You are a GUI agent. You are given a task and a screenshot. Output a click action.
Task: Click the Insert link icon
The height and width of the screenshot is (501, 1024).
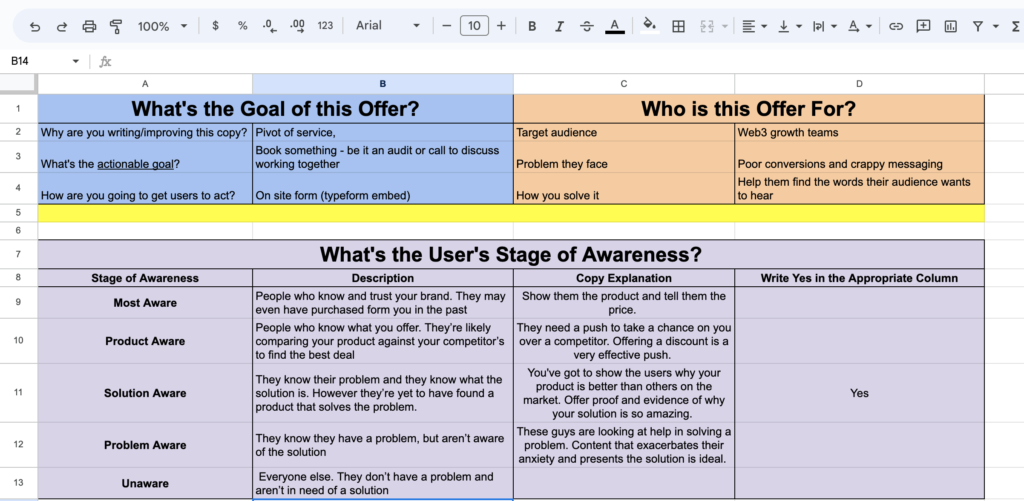tap(896, 26)
